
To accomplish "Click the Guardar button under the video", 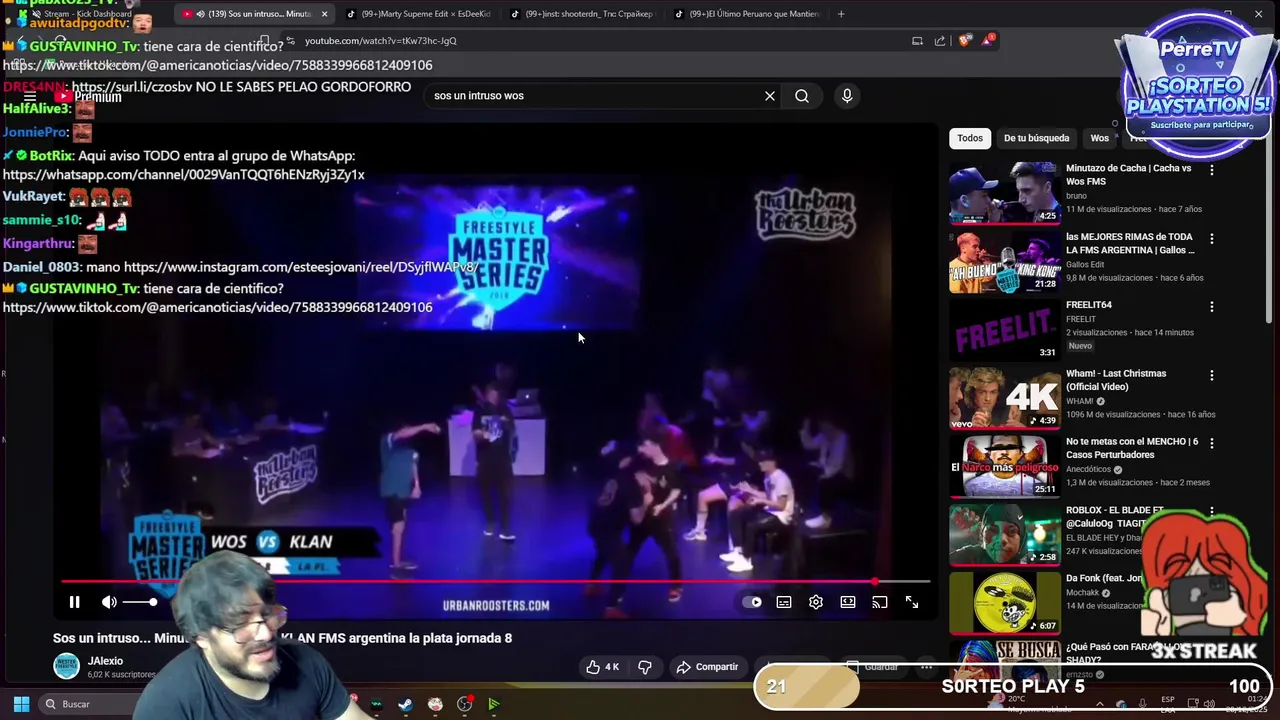I will [872, 667].
